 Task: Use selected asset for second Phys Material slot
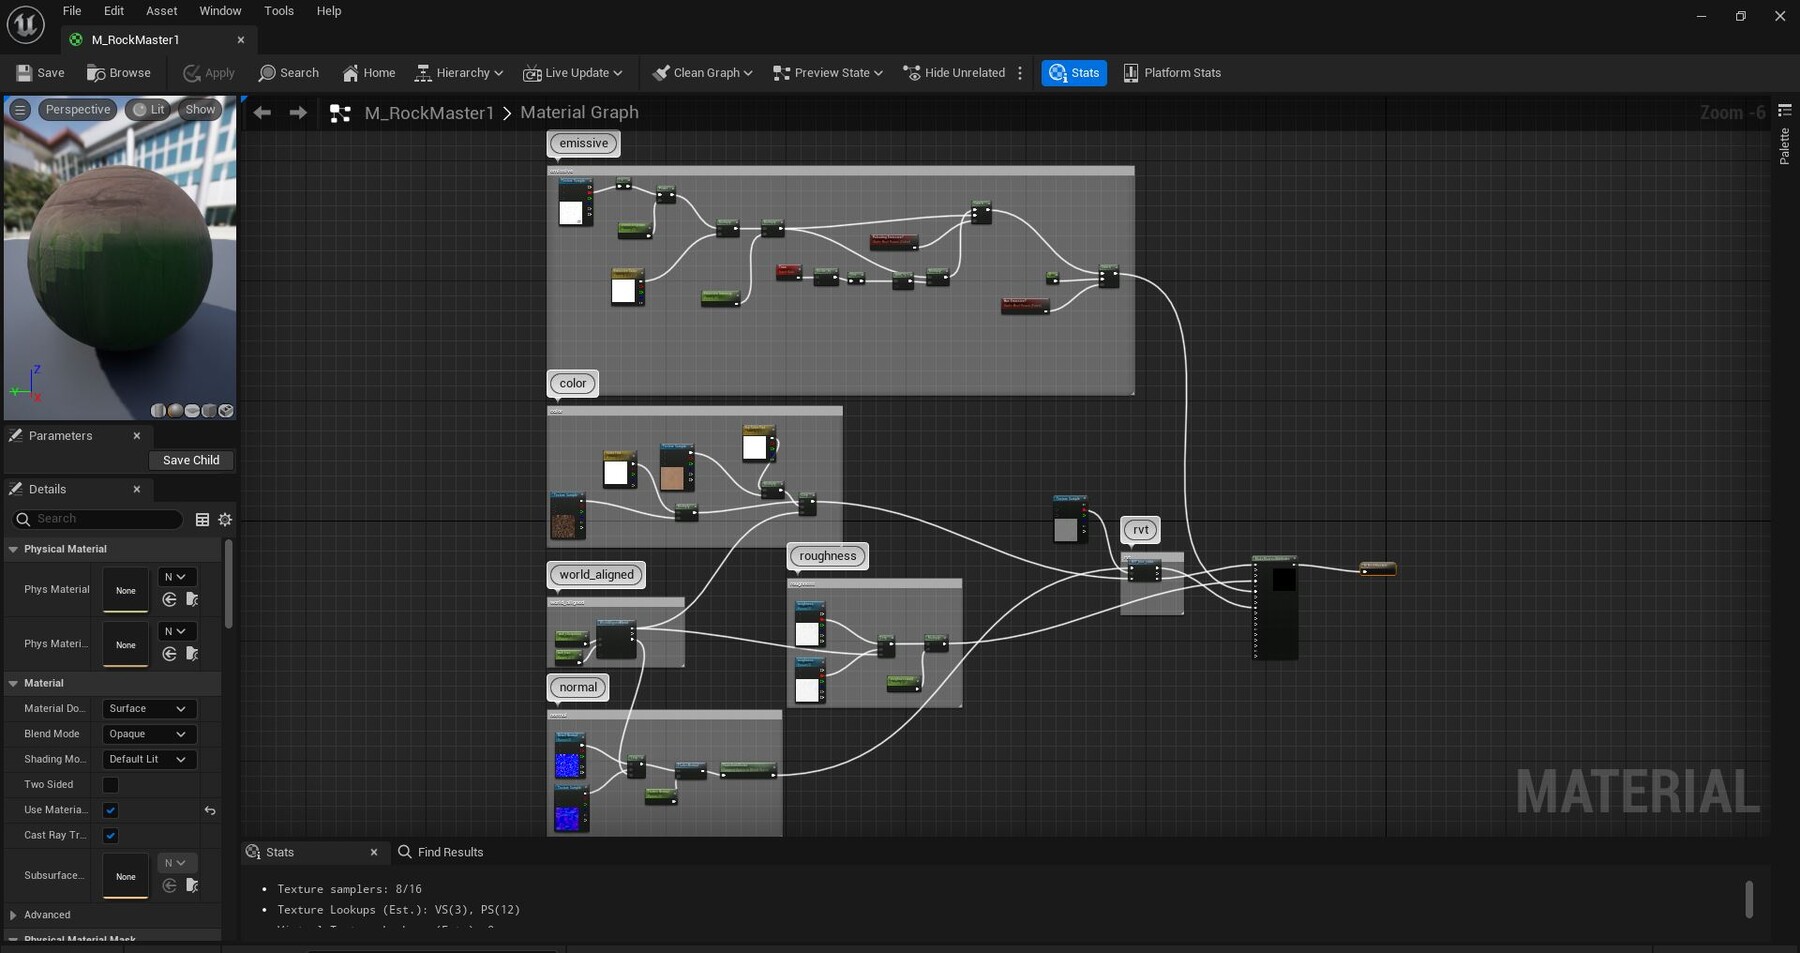coord(170,654)
